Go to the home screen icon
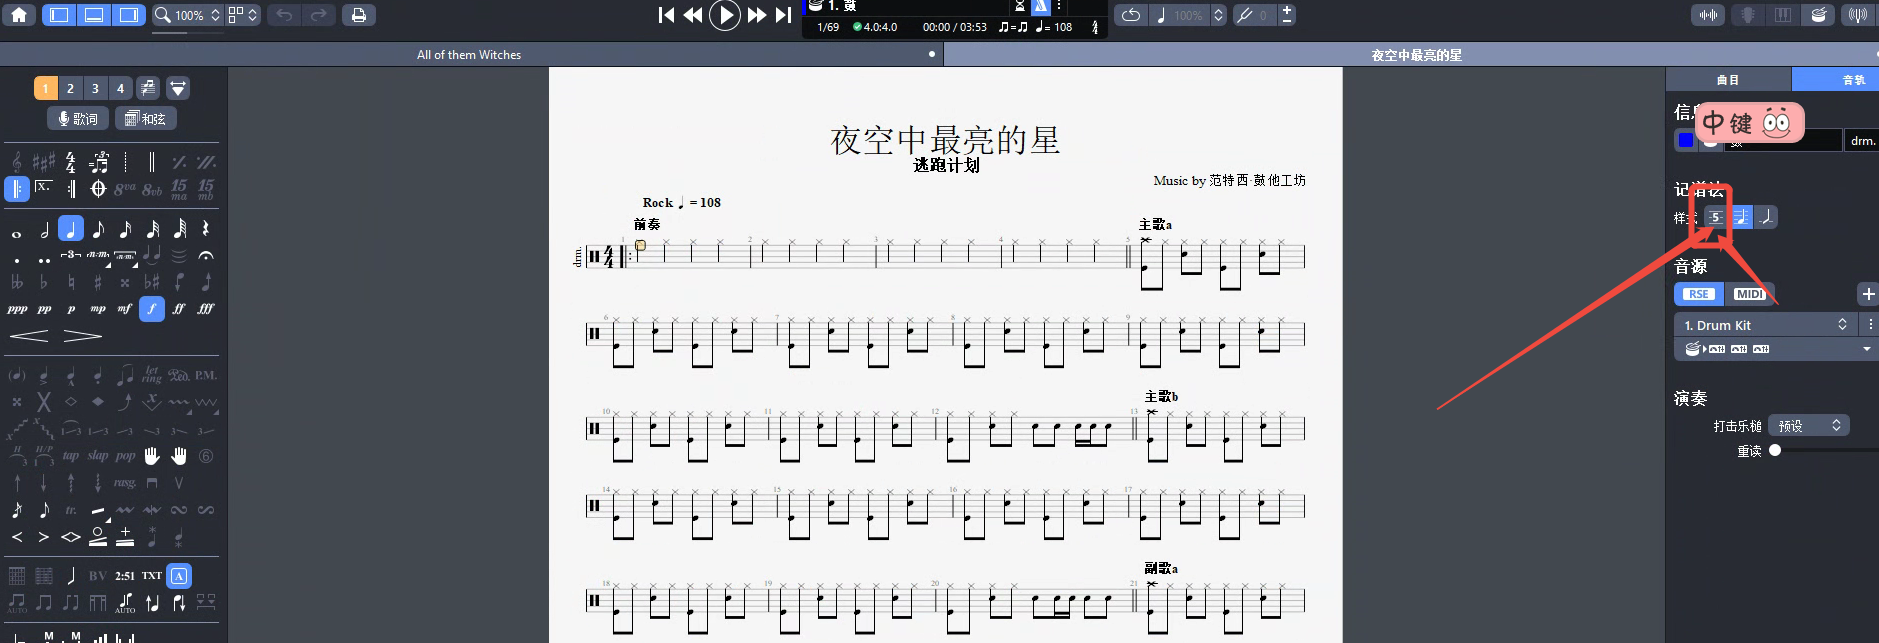 [x=19, y=15]
